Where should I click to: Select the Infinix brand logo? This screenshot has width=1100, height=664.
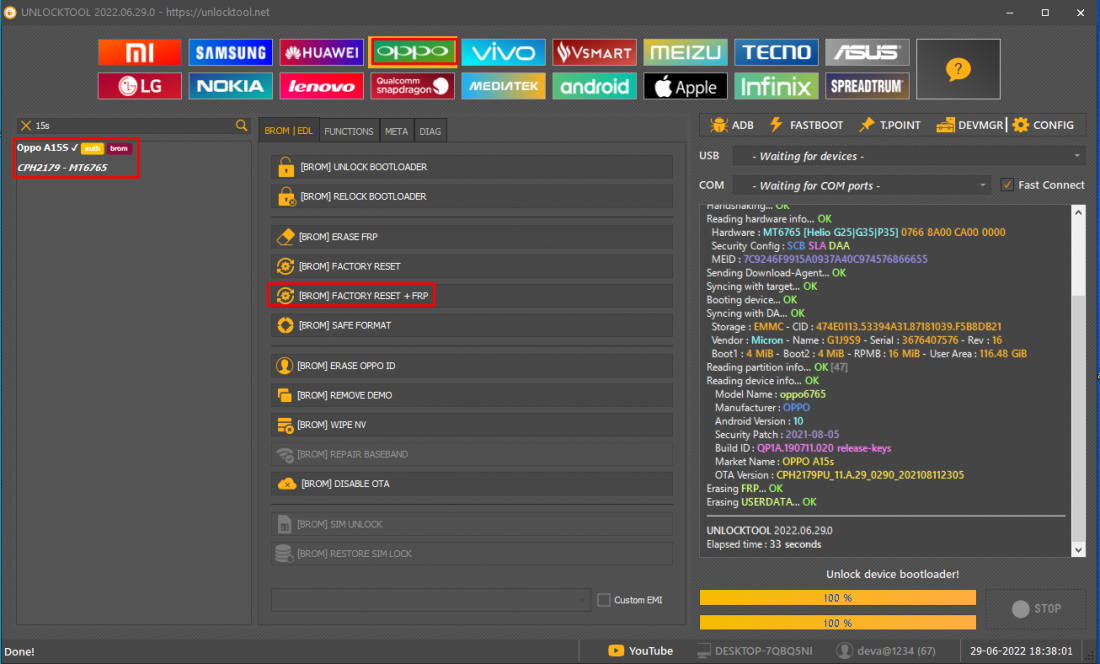(x=776, y=86)
